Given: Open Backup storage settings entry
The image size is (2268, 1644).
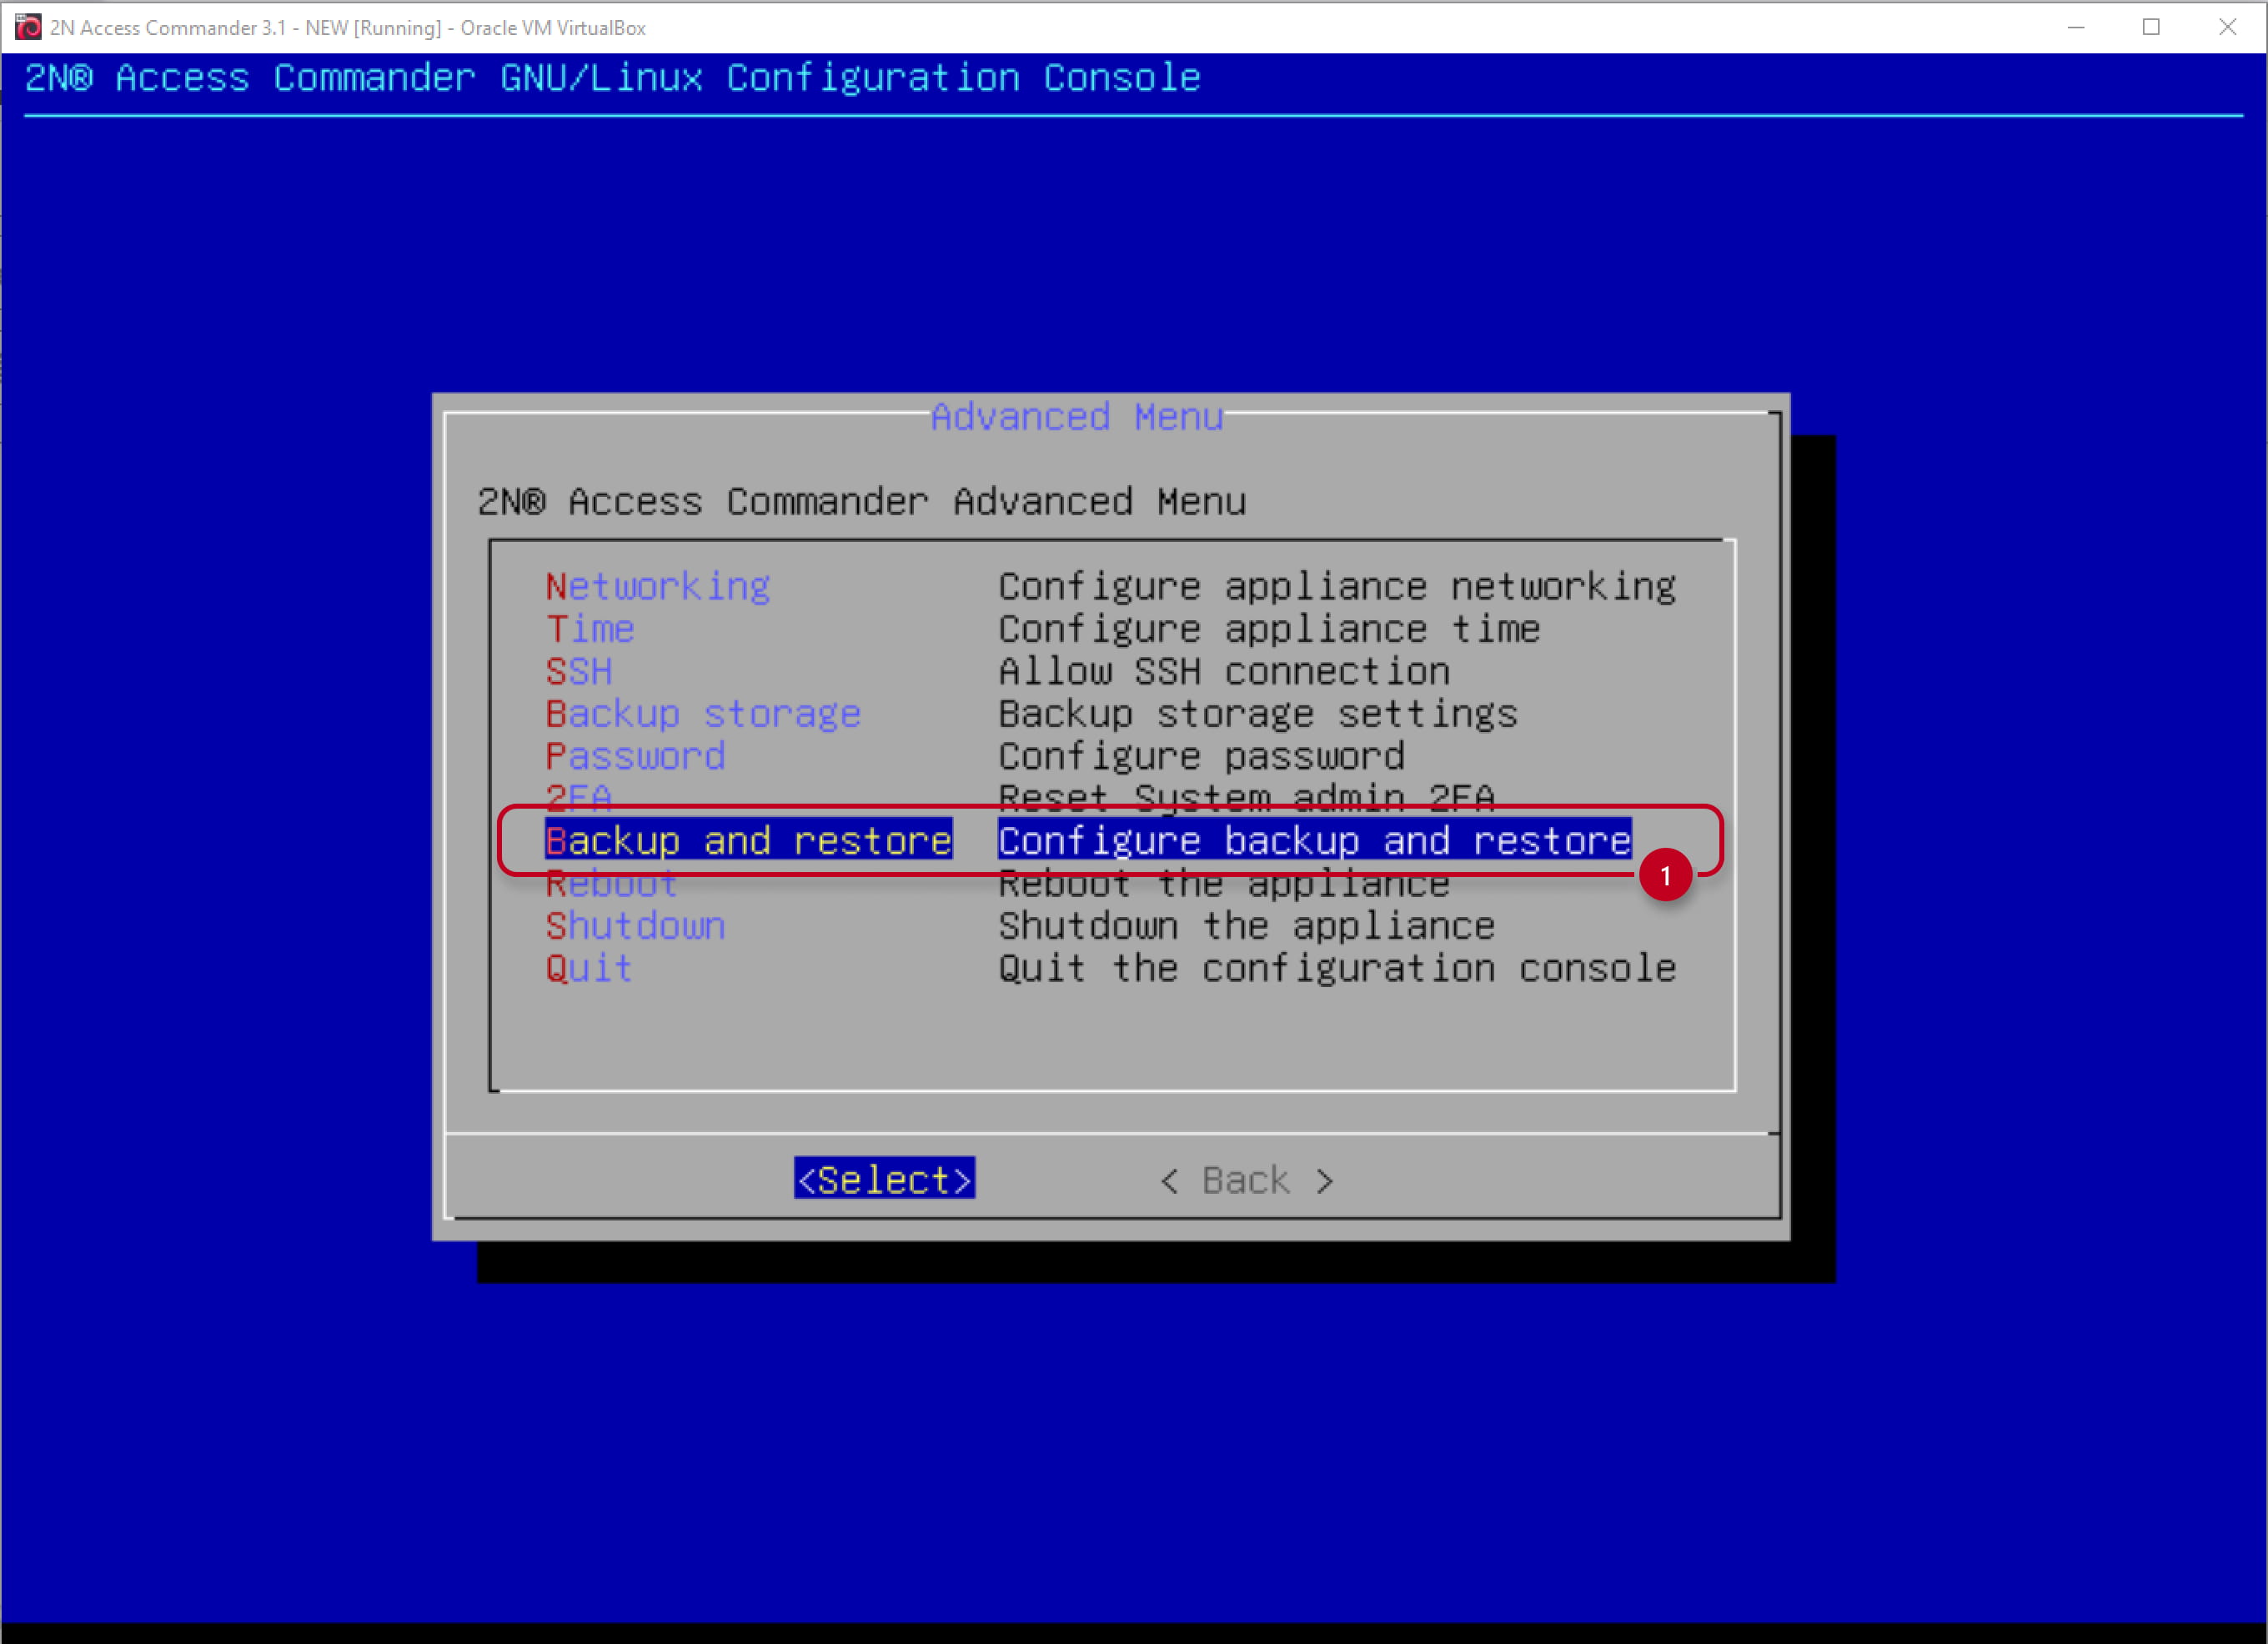Looking at the screenshot, I should [702, 714].
